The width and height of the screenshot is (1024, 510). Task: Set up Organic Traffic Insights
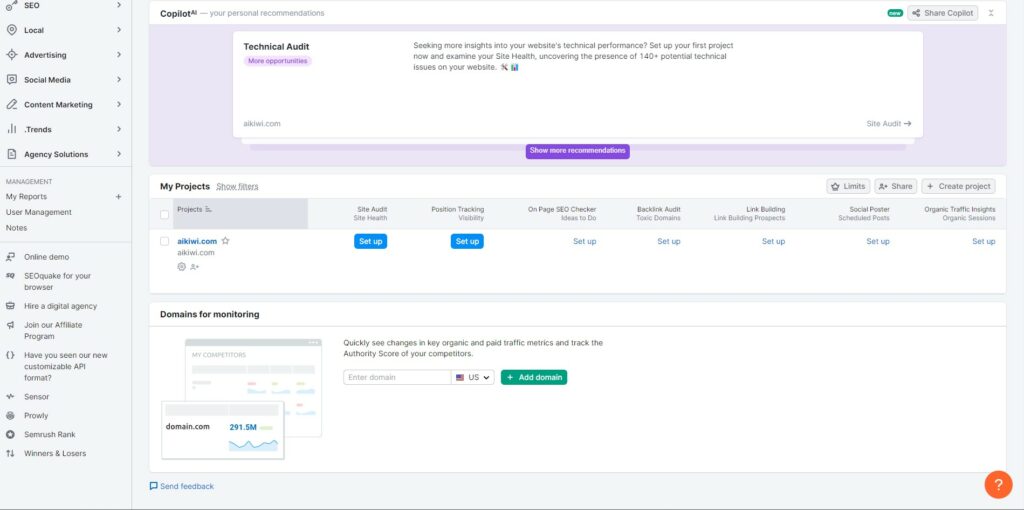(984, 242)
